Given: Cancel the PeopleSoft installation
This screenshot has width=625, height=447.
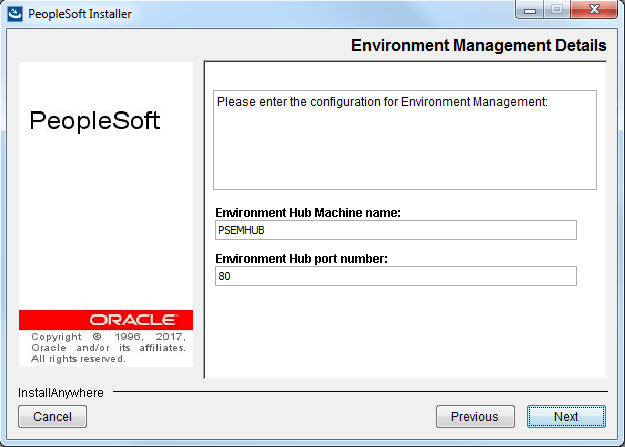Looking at the screenshot, I should (52, 417).
